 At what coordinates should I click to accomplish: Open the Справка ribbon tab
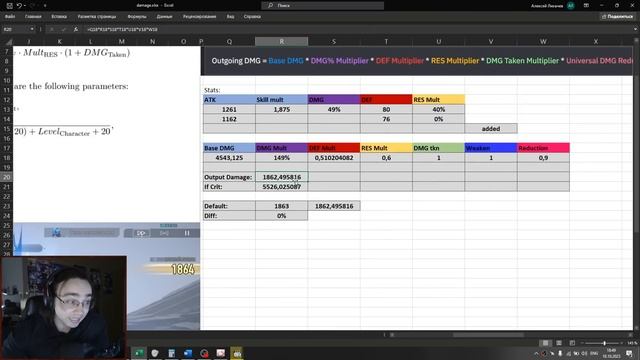point(252,17)
